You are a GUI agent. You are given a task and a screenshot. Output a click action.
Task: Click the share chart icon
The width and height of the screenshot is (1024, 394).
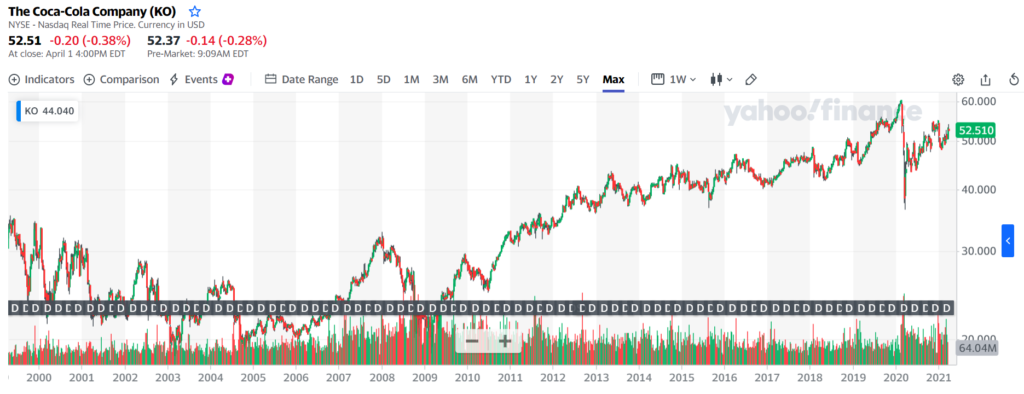(x=985, y=80)
